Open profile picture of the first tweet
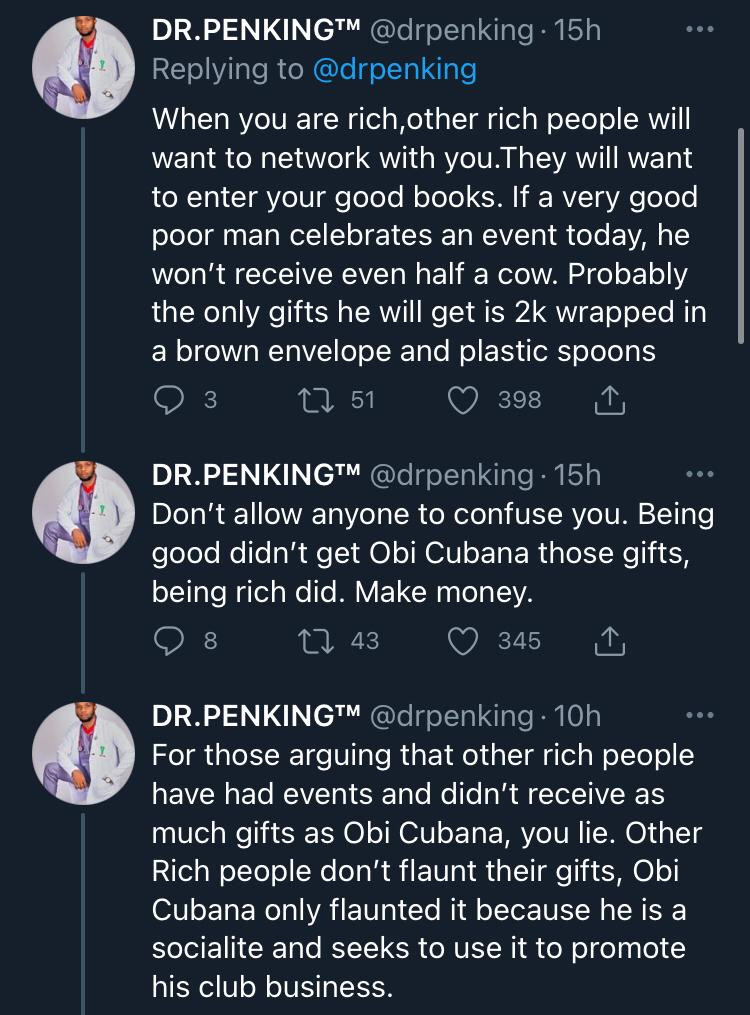The image size is (750, 1015). [x=83, y=67]
